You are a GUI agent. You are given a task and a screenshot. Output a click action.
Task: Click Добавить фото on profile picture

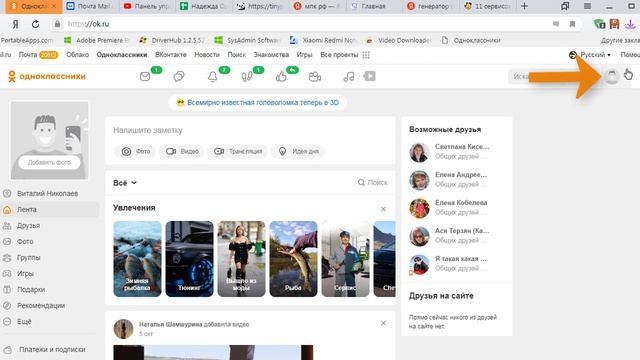click(x=49, y=162)
